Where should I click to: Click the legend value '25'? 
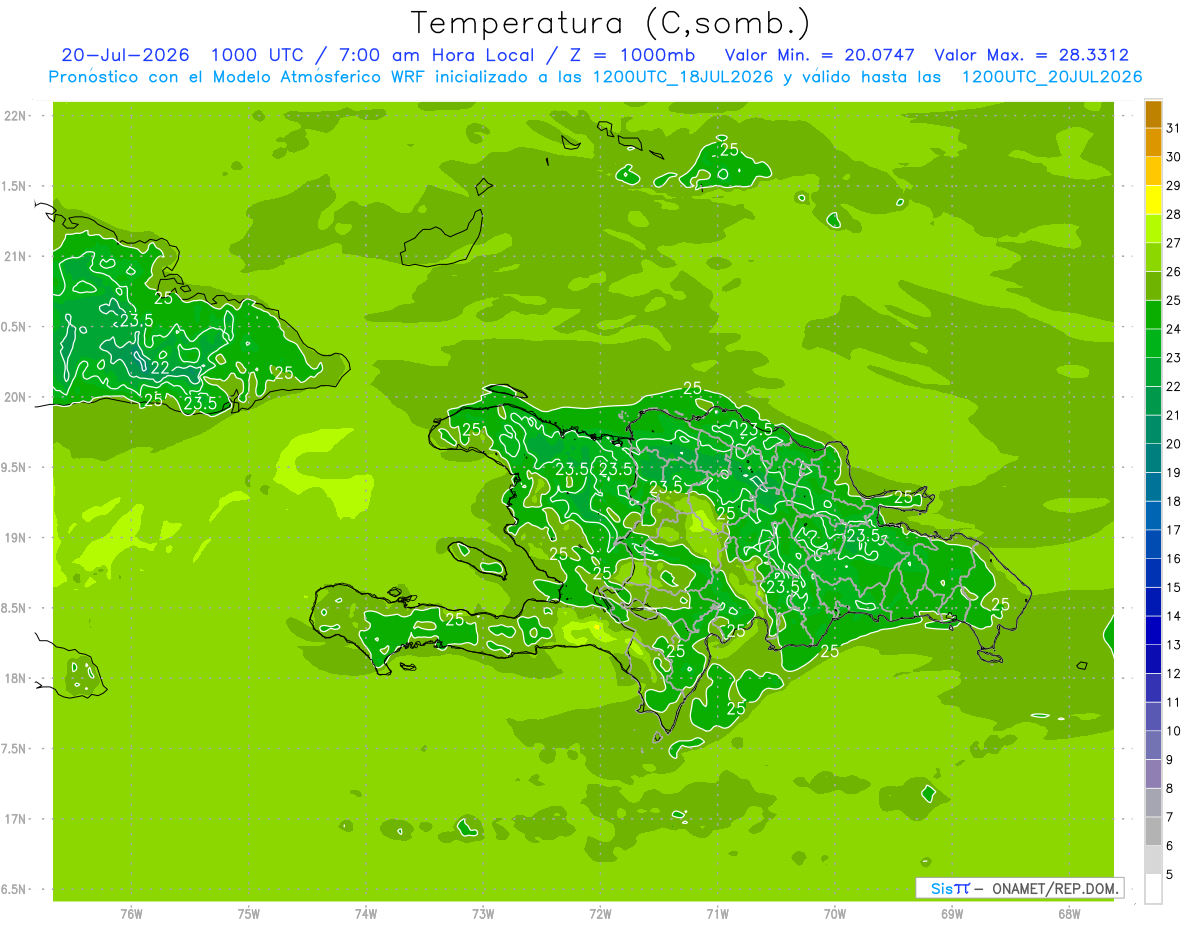pyautogui.click(x=1174, y=300)
